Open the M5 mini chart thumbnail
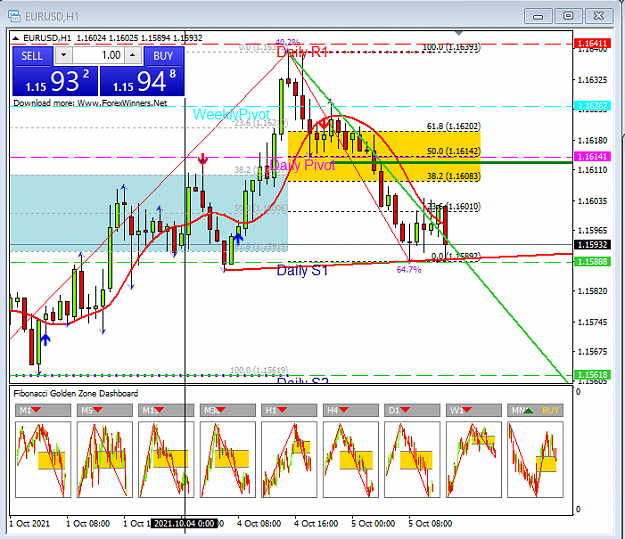 click(104, 459)
